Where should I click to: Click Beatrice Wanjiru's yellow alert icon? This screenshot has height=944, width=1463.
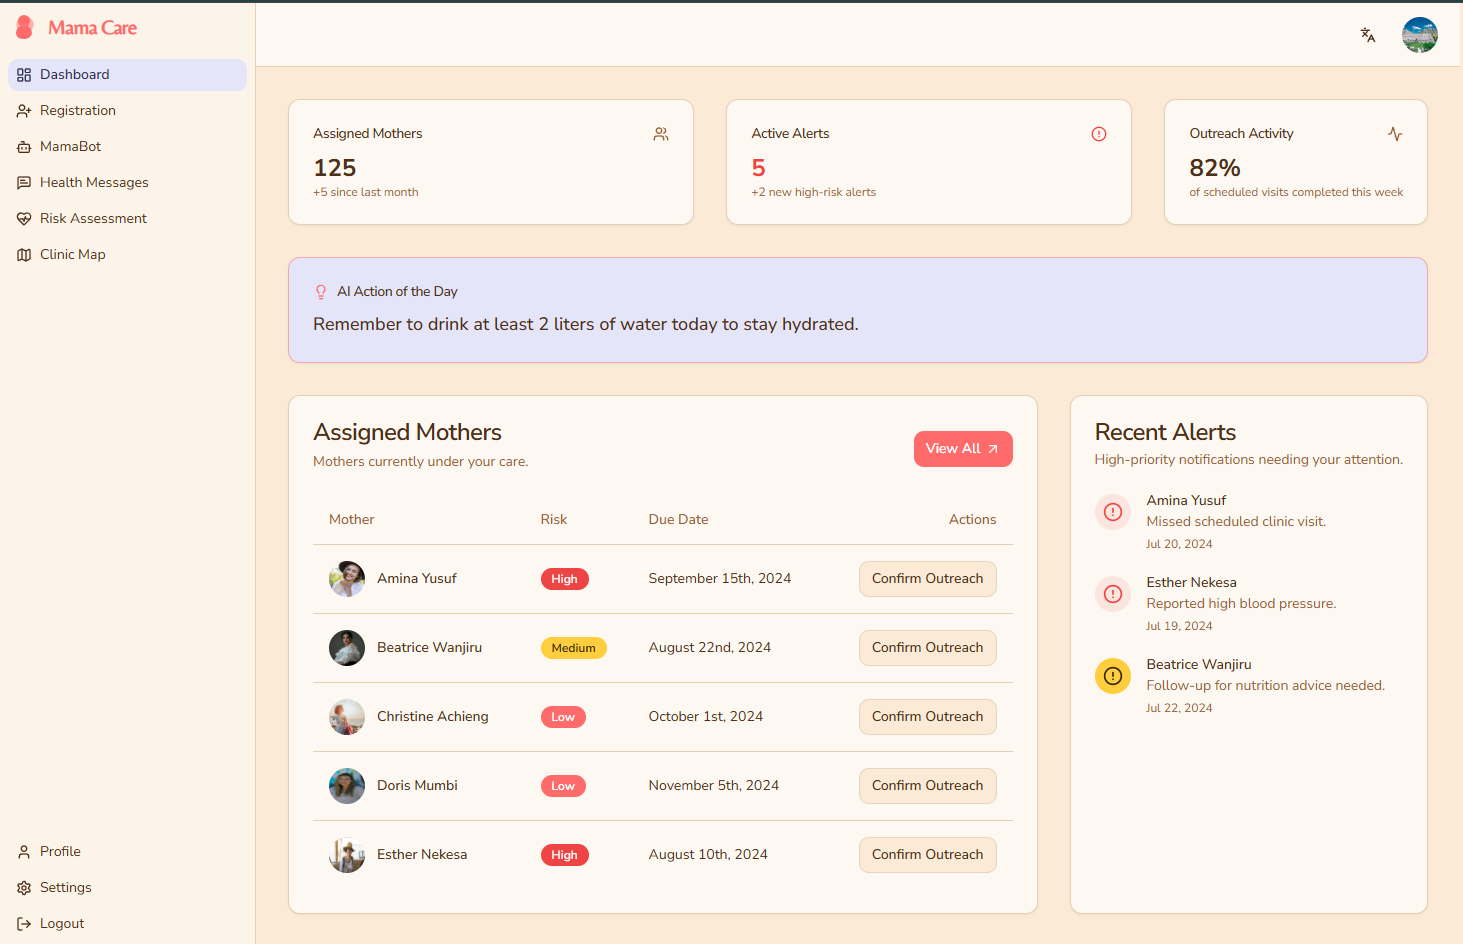tap(1112, 676)
